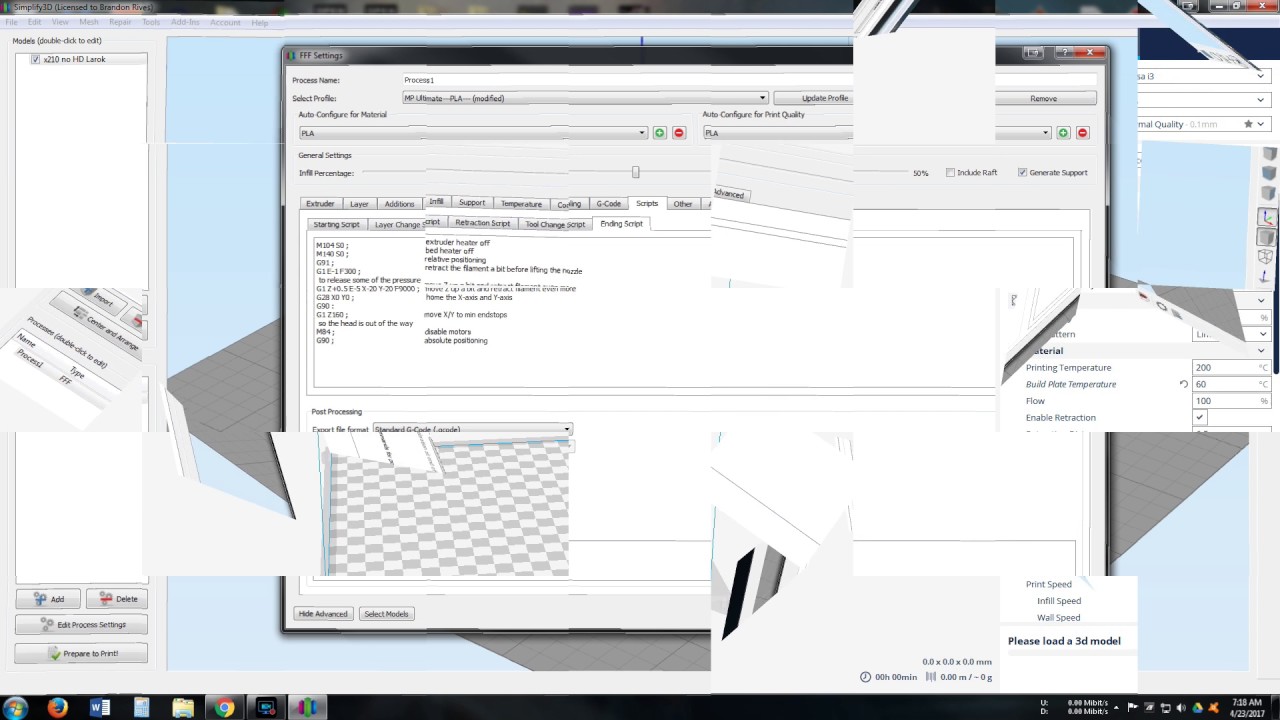Open Simplify3D taskbar icon

pyautogui.click(x=308, y=707)
